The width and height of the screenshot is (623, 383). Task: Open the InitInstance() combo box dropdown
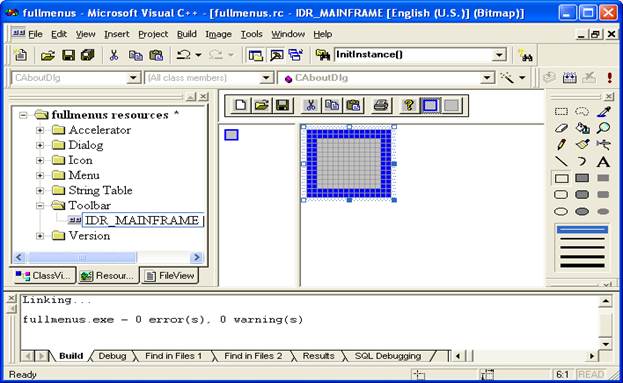click(x=498, y=55)
